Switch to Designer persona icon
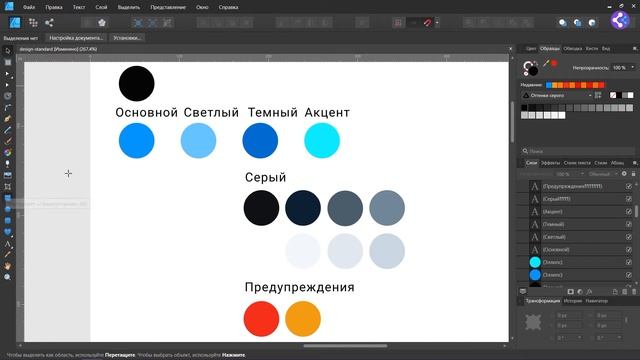This screenshot has width=640, height=360. (15, 22)
